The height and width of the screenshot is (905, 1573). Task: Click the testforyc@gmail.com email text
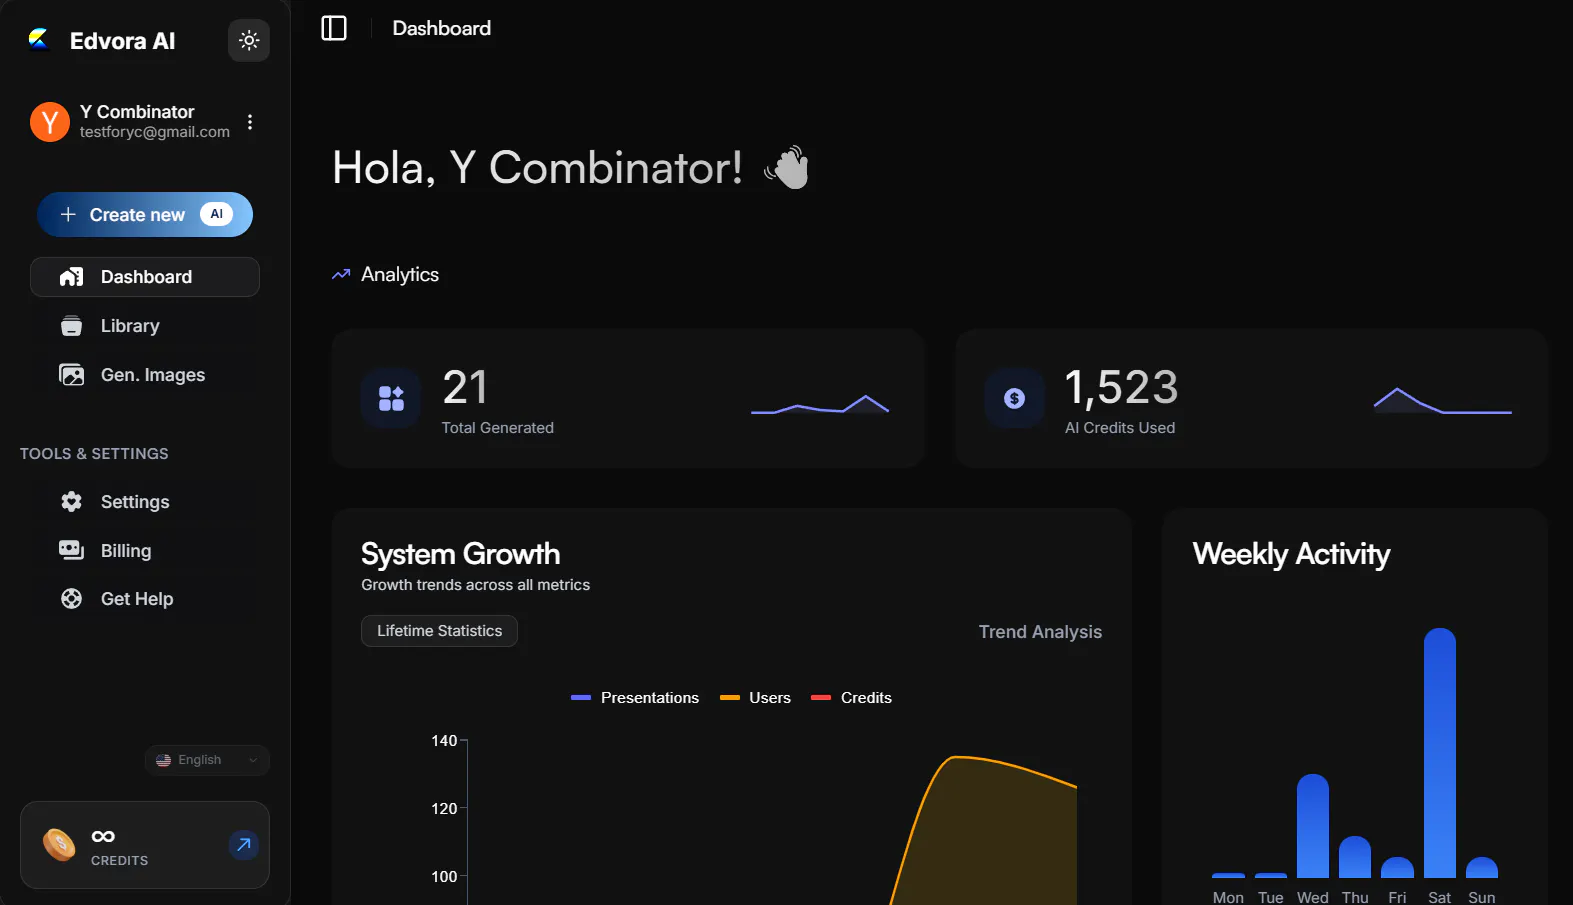155,132
